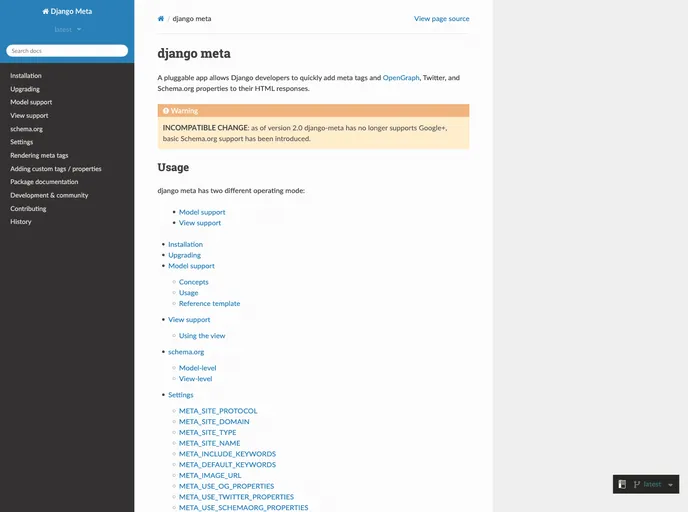The height and width of the screenshot is (512, 688).
Task: Click META_SITE_NAME link
Action: click(209, 443)
